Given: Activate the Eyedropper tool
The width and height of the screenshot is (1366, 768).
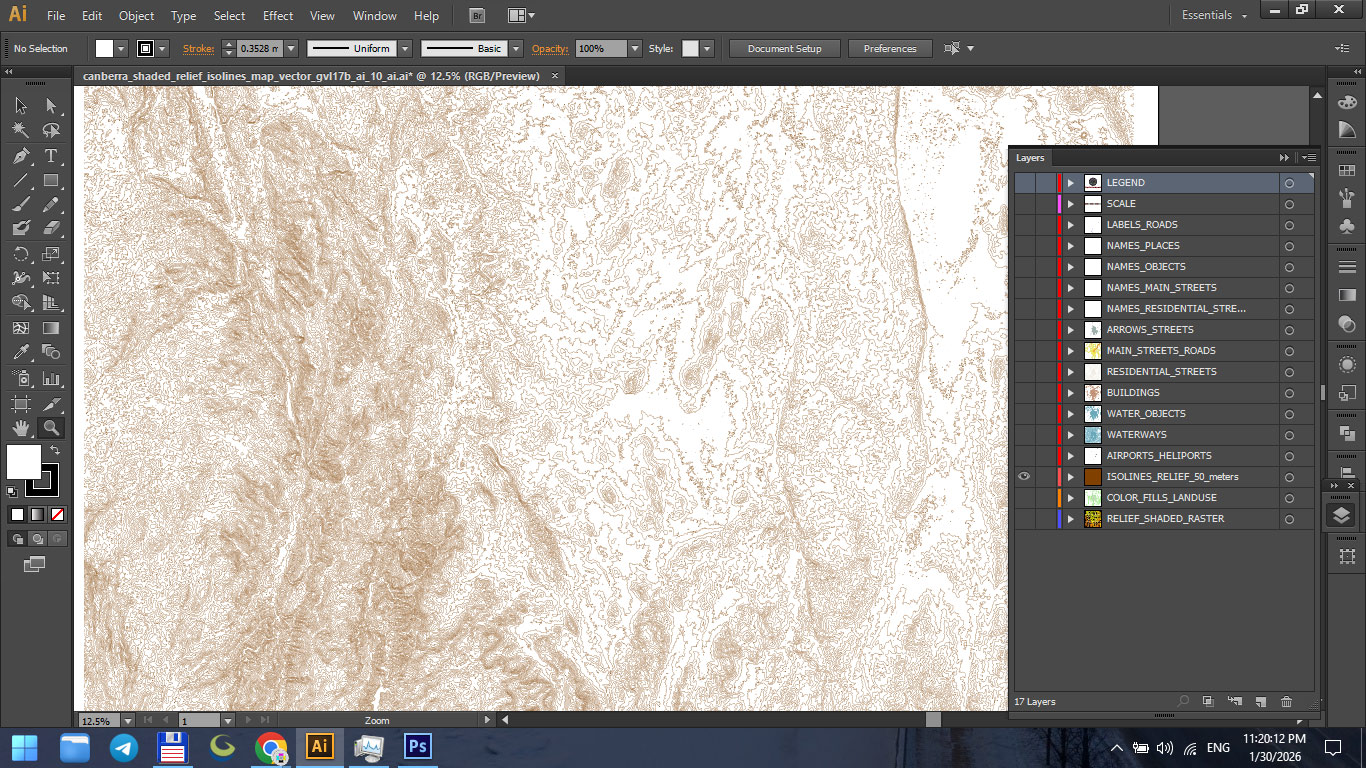Looking at the screenshot, I should point(20,352).
